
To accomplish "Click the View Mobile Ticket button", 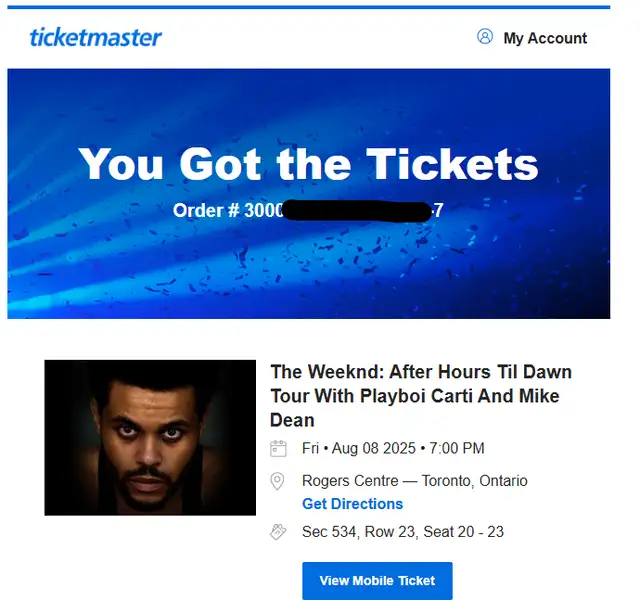I will (377, 581).
